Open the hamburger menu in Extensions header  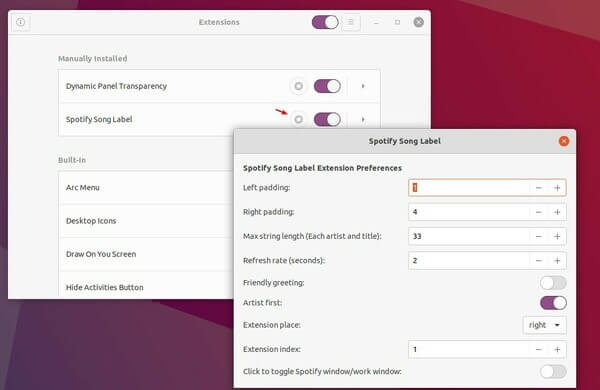351,22
